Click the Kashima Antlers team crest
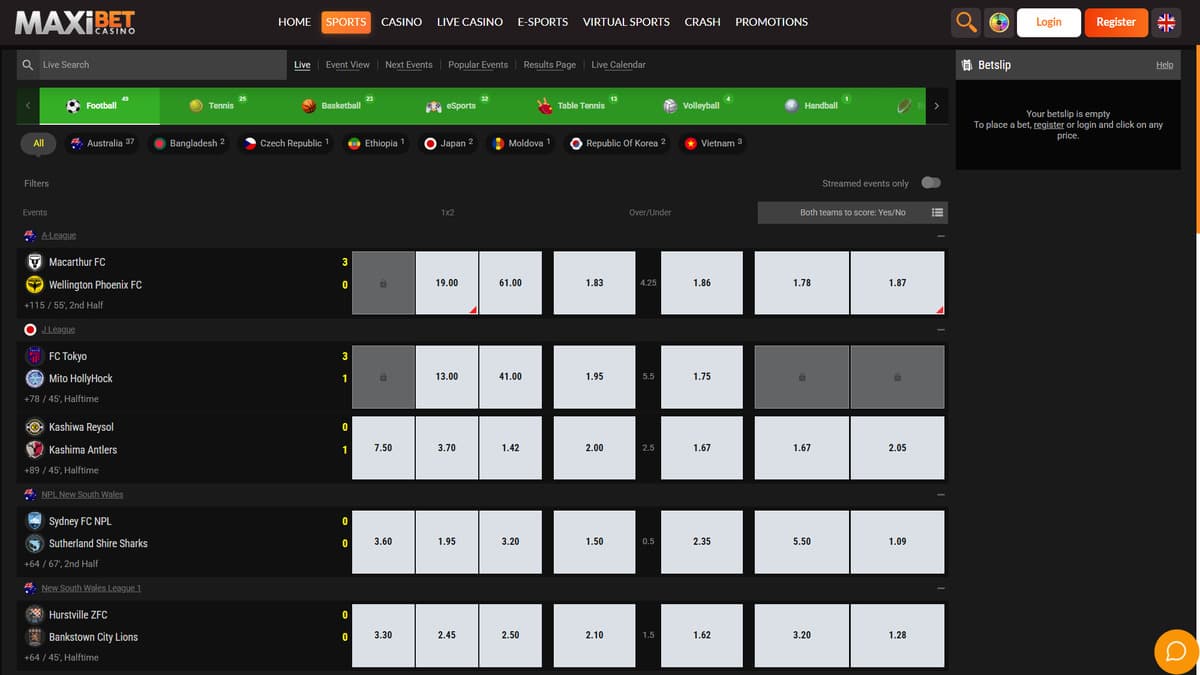Screen dimensions: 1200x675 point(34,450)
